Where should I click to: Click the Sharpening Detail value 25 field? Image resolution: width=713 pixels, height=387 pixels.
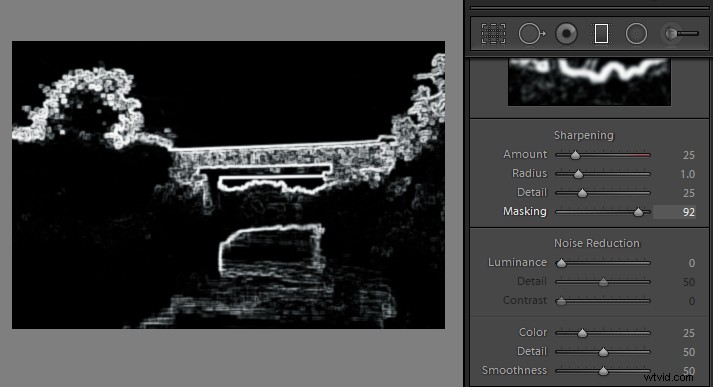pos(688,193)
